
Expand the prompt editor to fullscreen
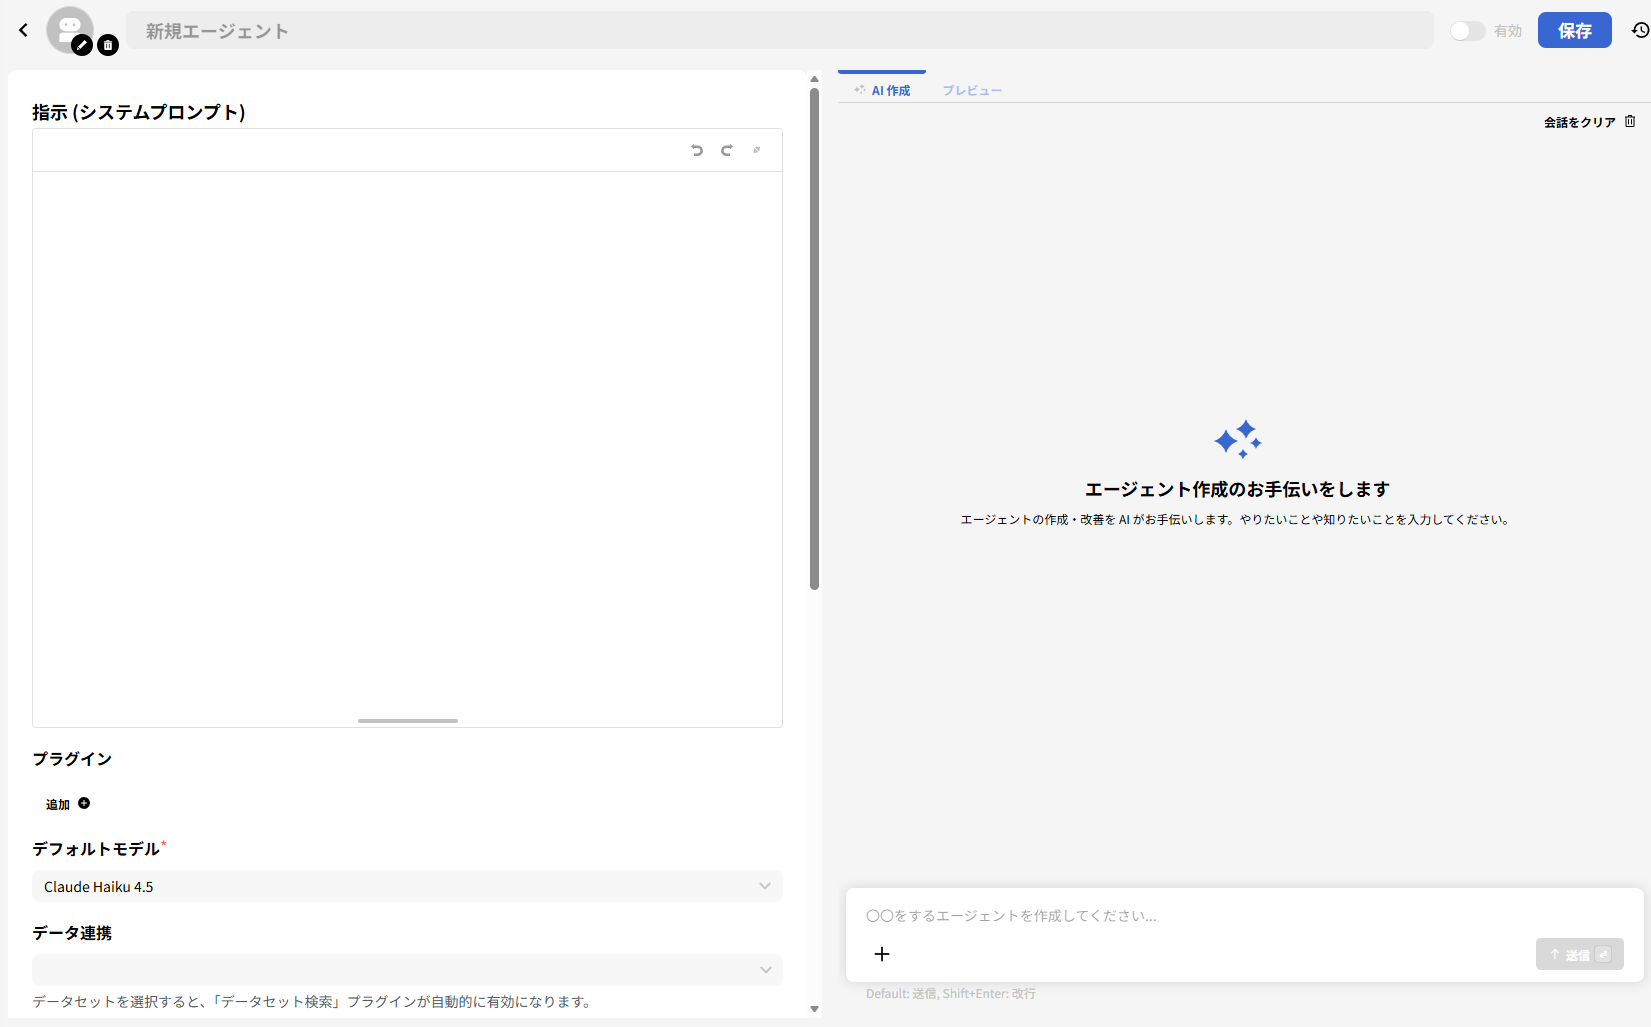(x=757, y=150)
